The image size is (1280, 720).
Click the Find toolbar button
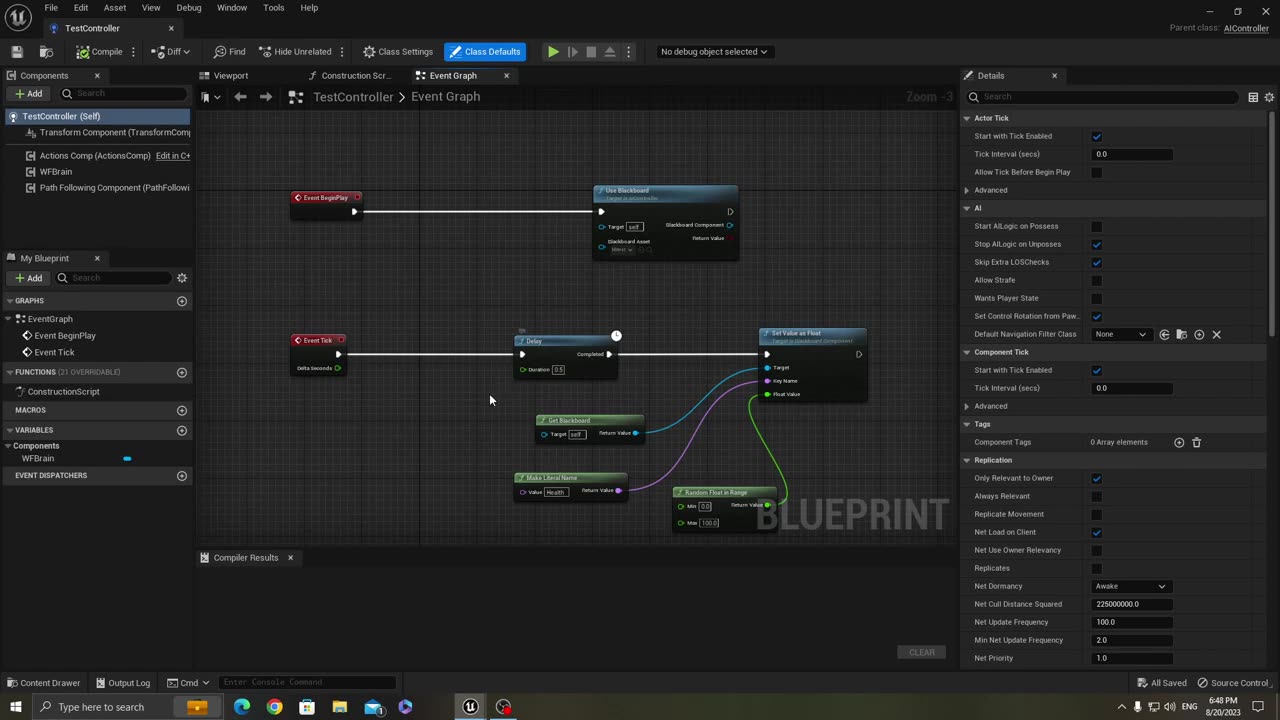[229, 52]
